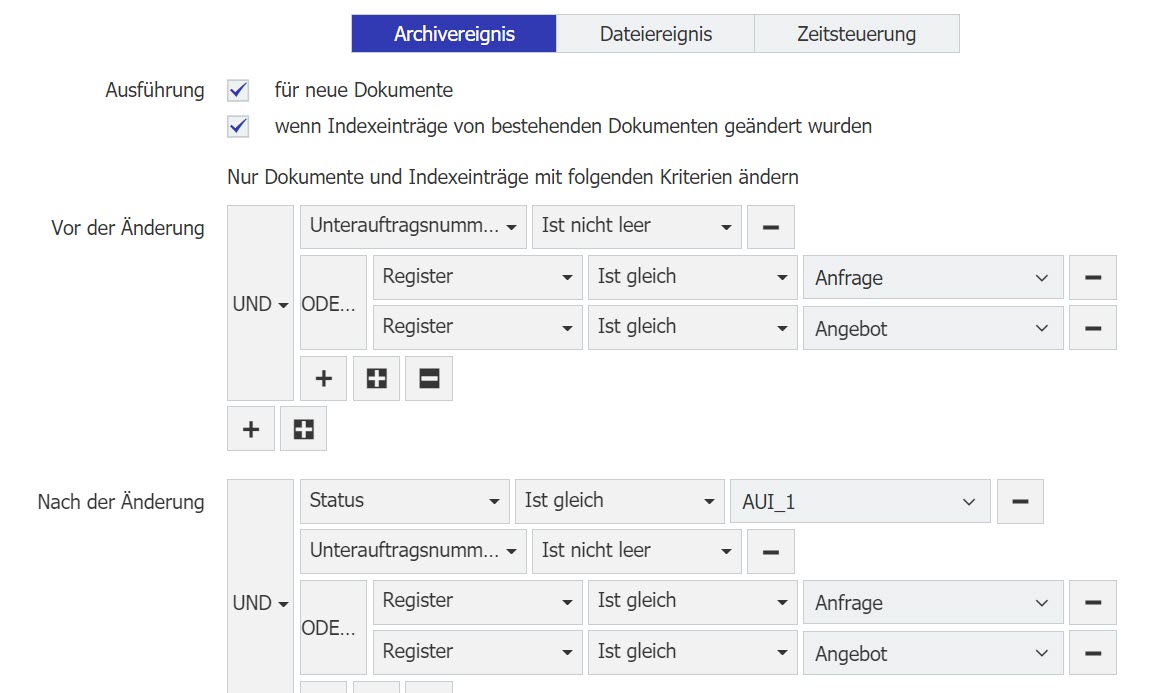Viewport: 1166px width, 693px height.
Task: Add a new group below the UND block
Action: [304, 429]
